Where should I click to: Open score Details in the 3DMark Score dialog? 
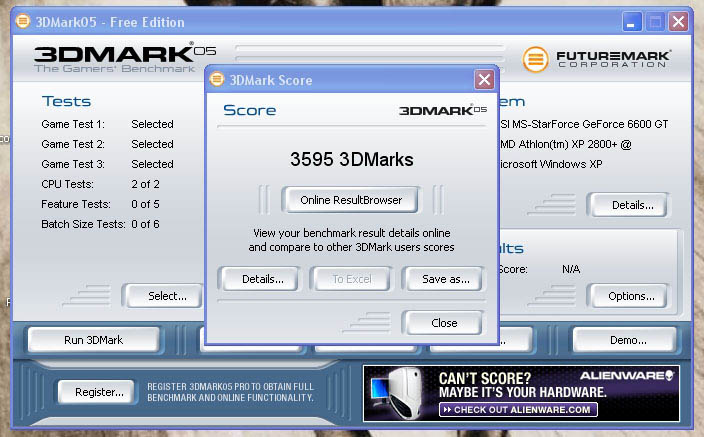point(261,279)
